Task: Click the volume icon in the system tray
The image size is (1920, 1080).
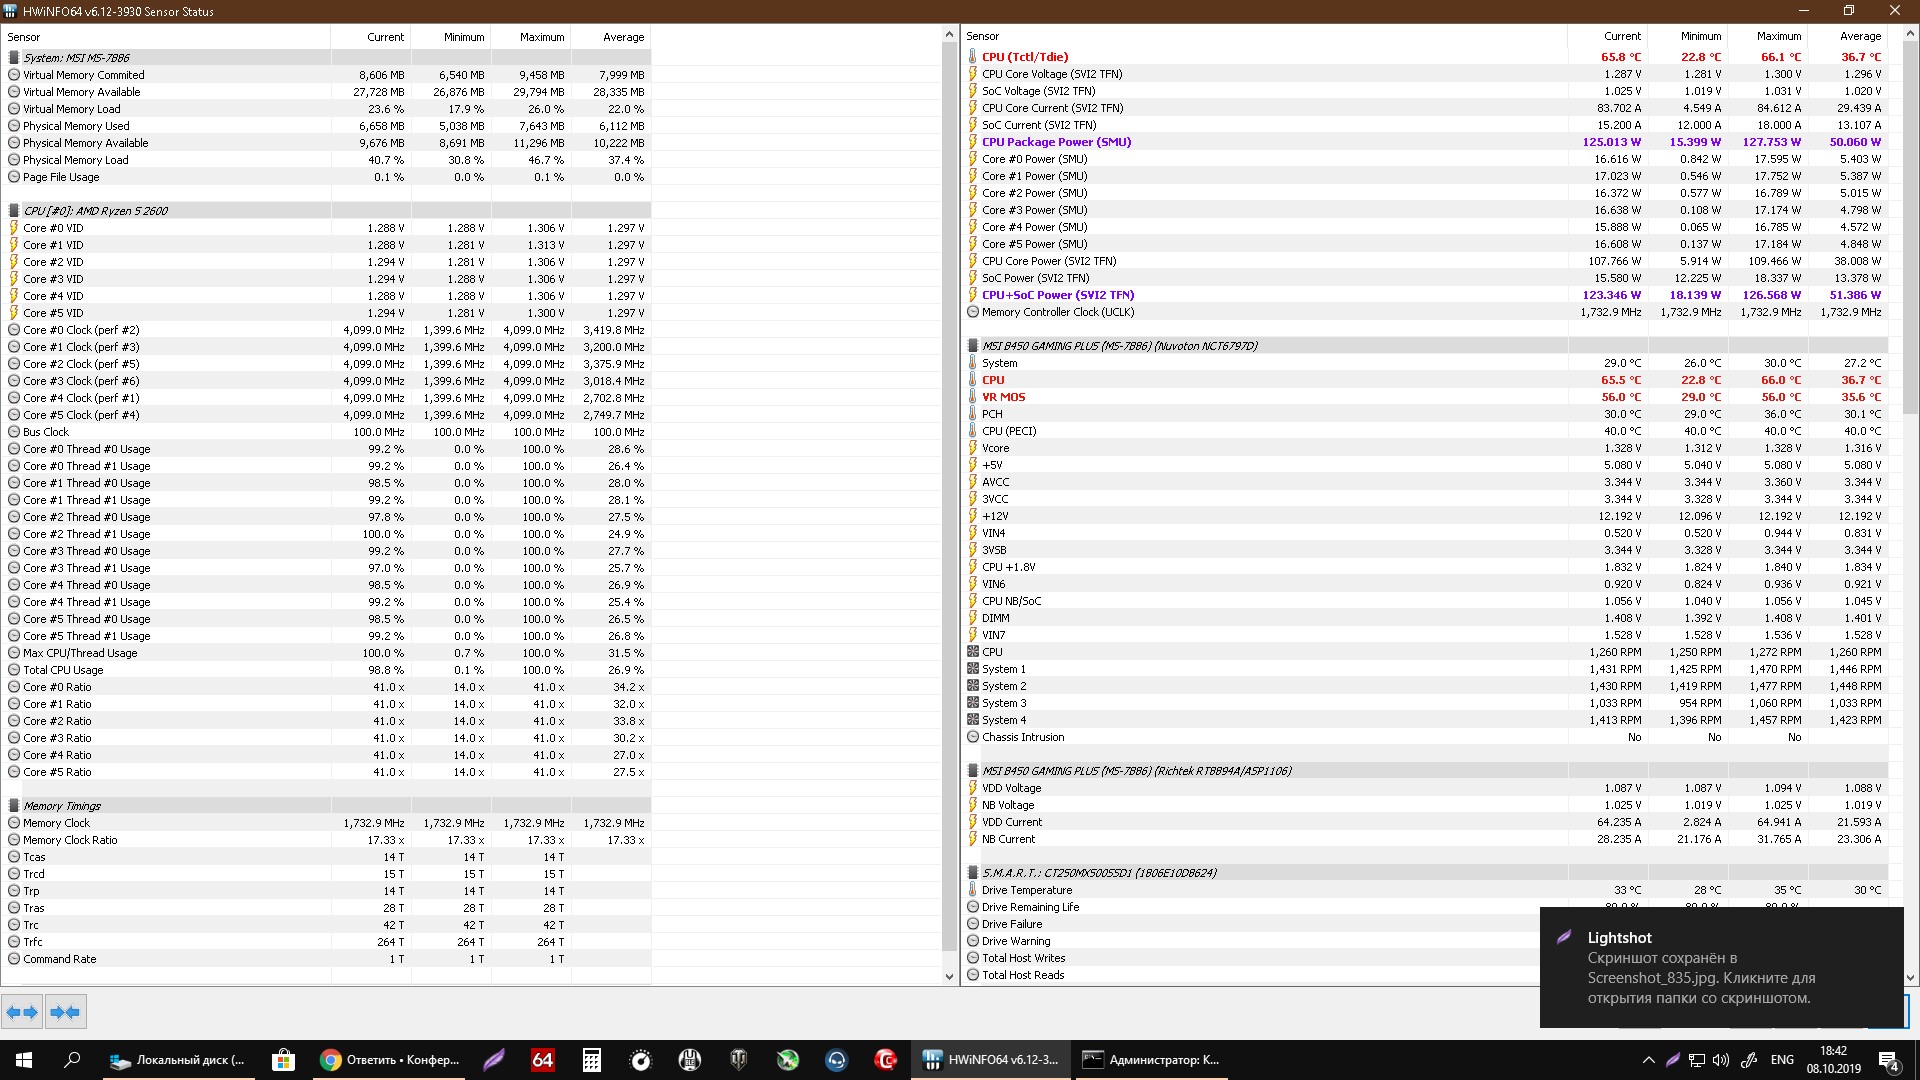Action: [1720, 1060]
